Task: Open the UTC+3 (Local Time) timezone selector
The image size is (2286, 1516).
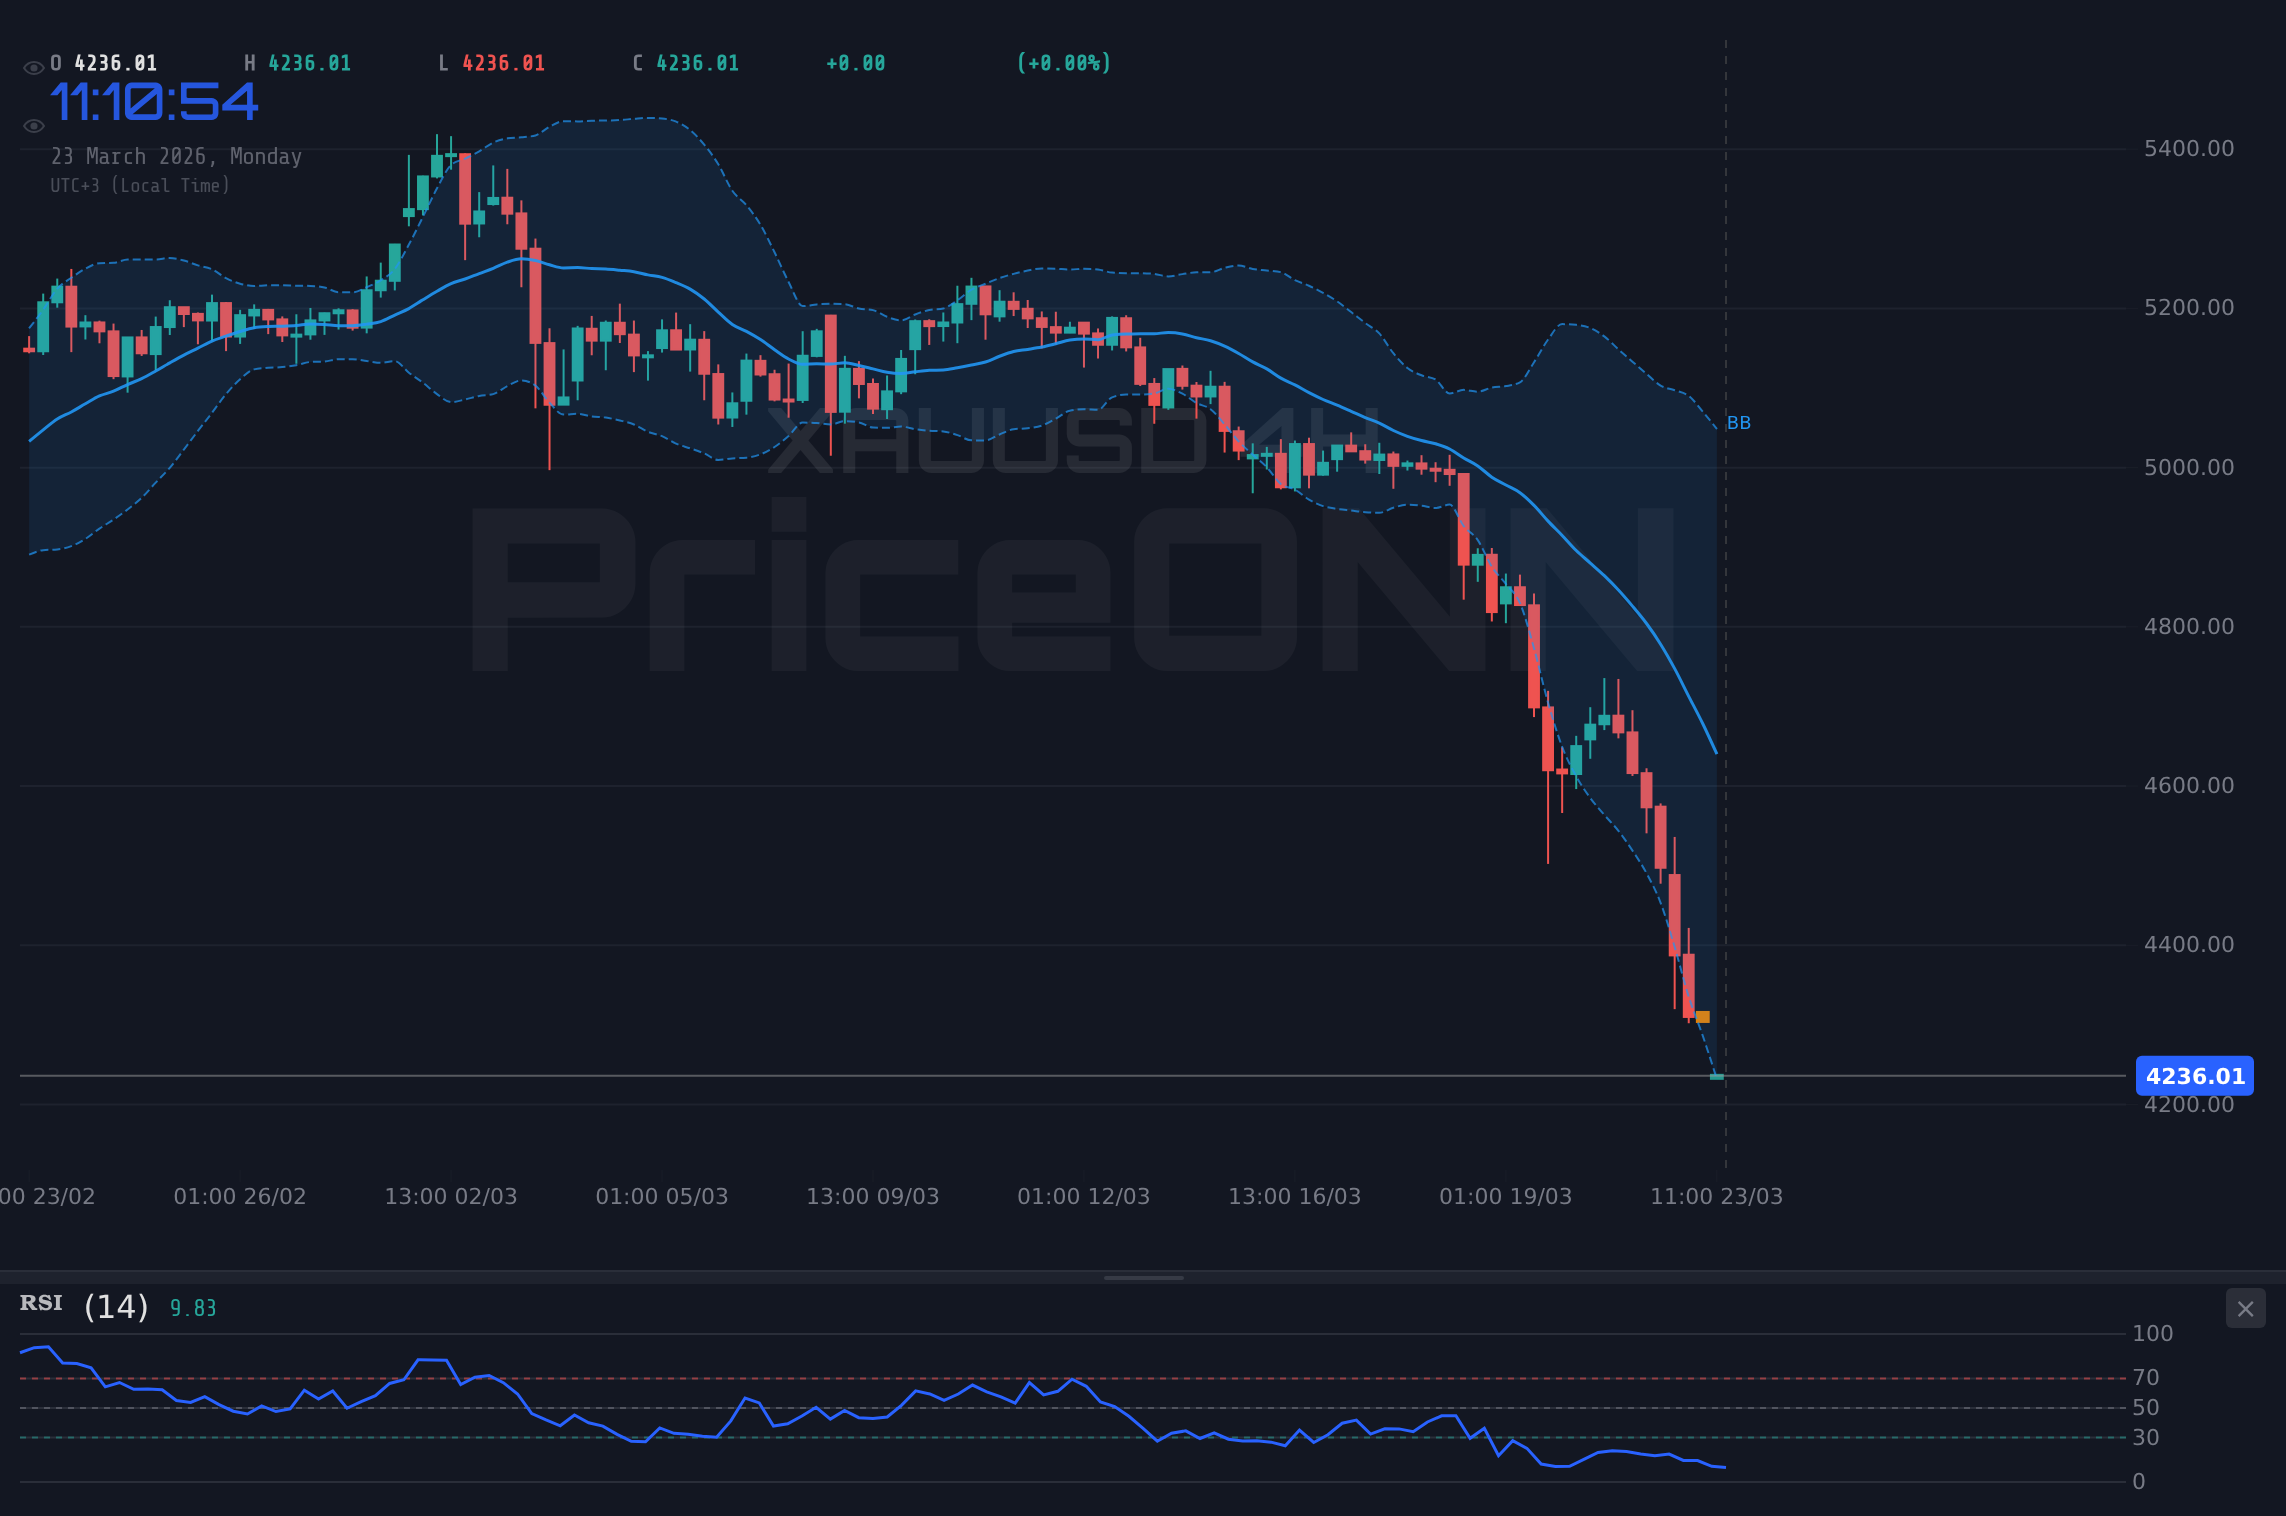Action: tap(141, 185)
